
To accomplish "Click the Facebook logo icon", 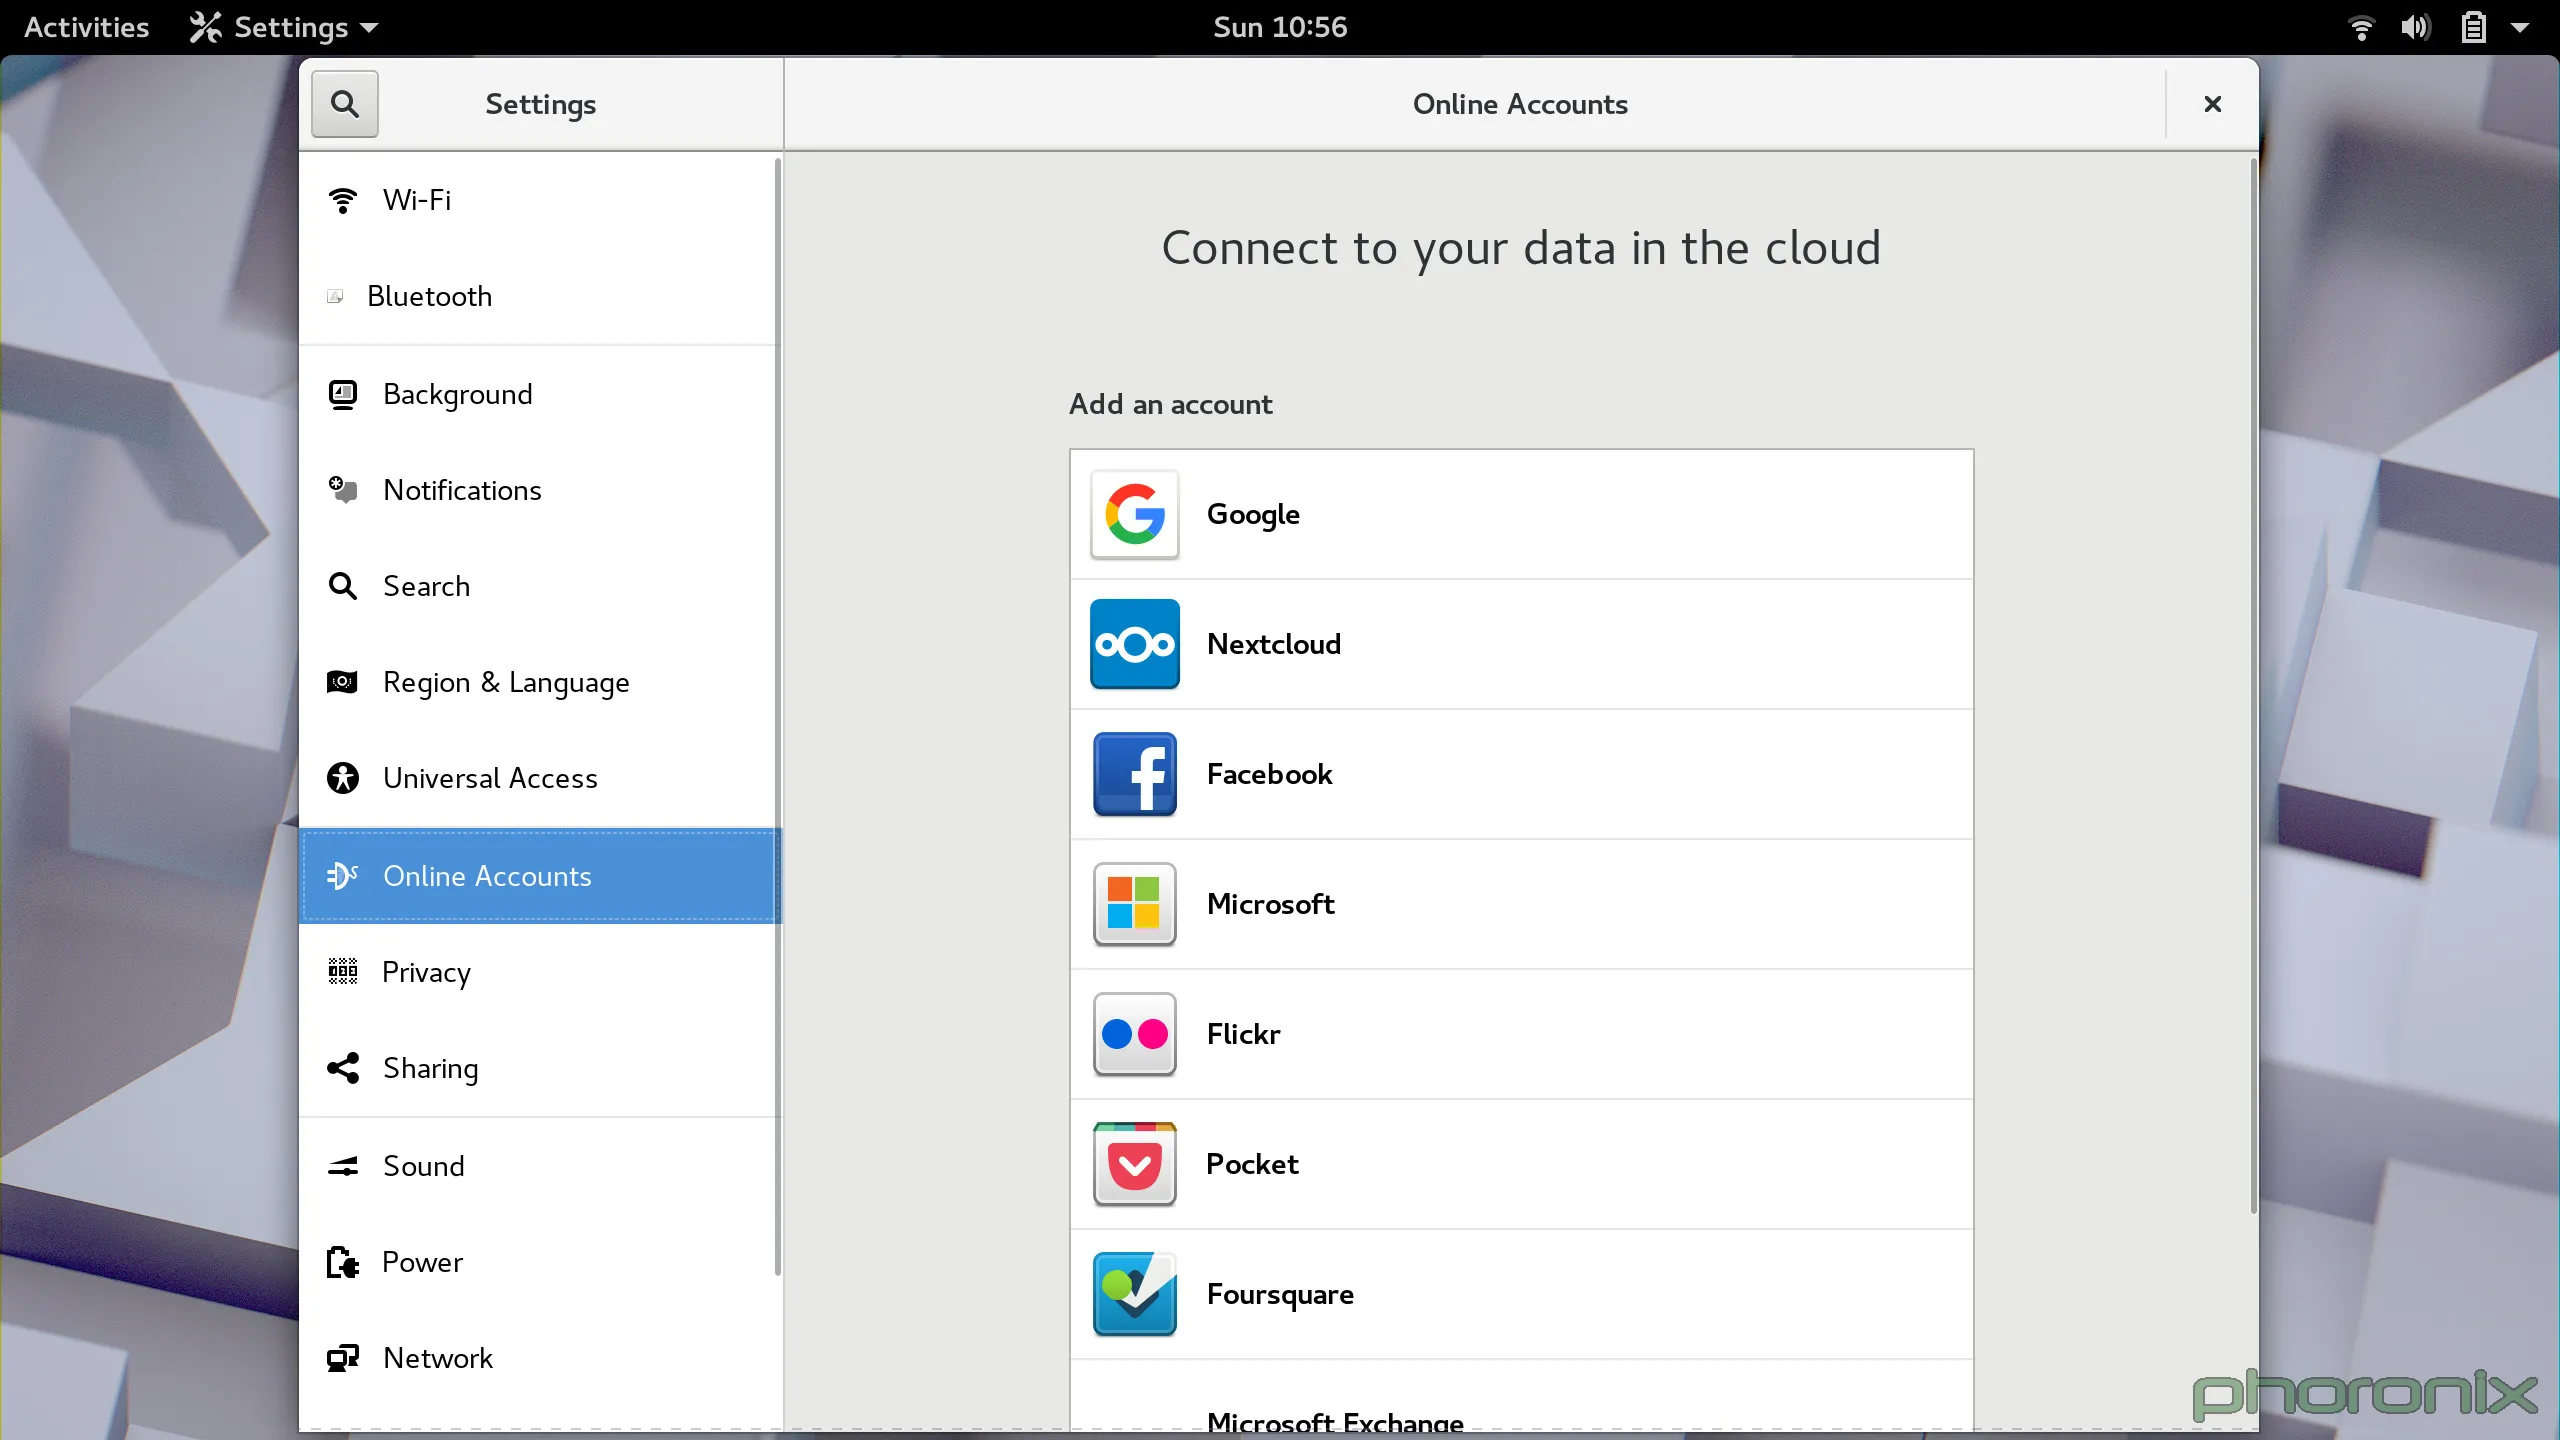I will click(1135, 774).
